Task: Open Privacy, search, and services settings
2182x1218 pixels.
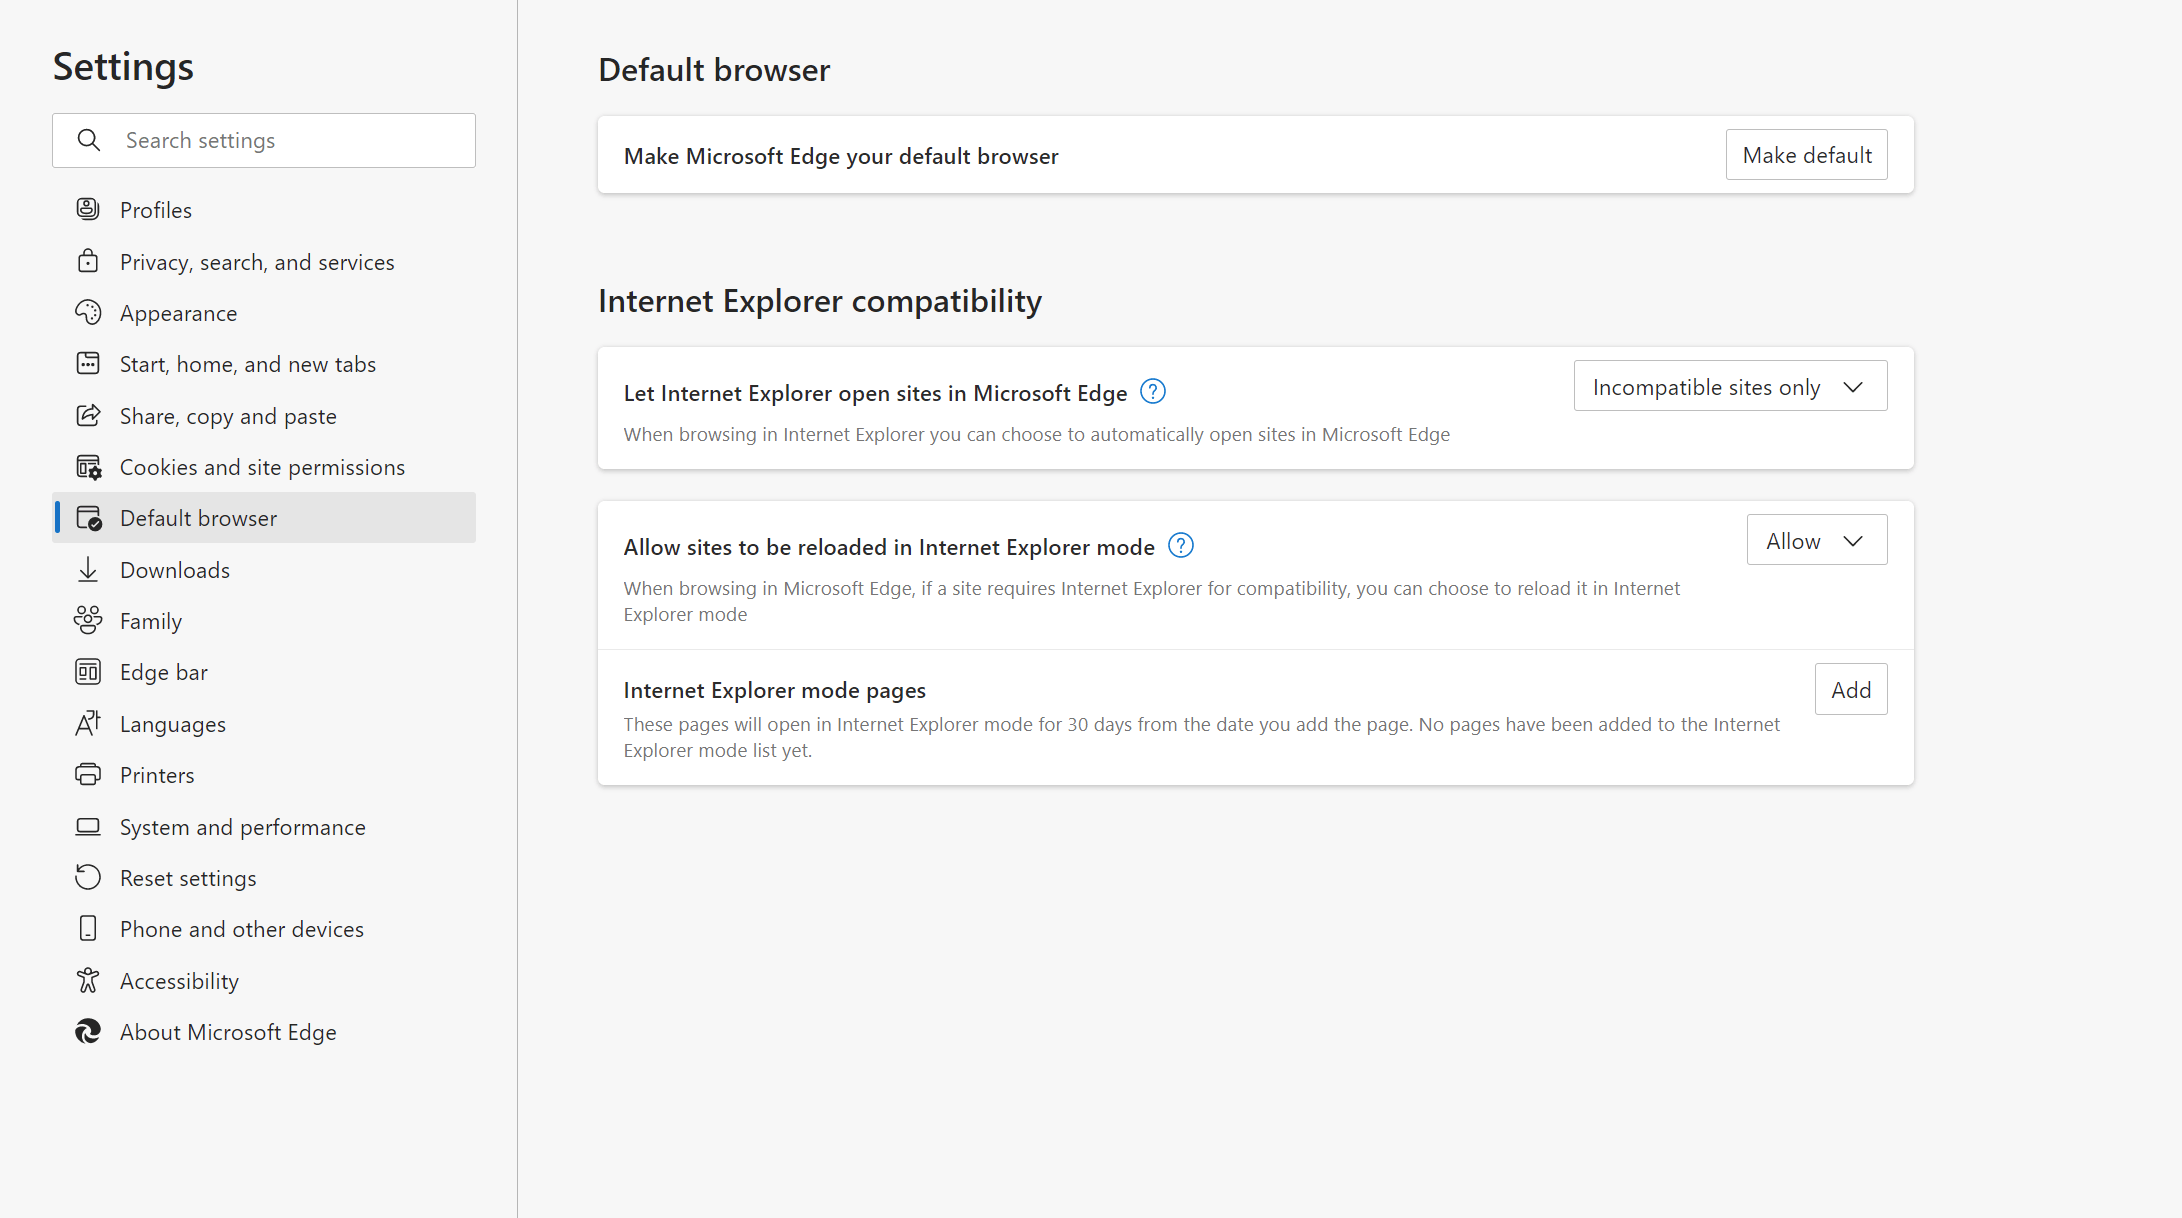Action: tap(257, 262)
